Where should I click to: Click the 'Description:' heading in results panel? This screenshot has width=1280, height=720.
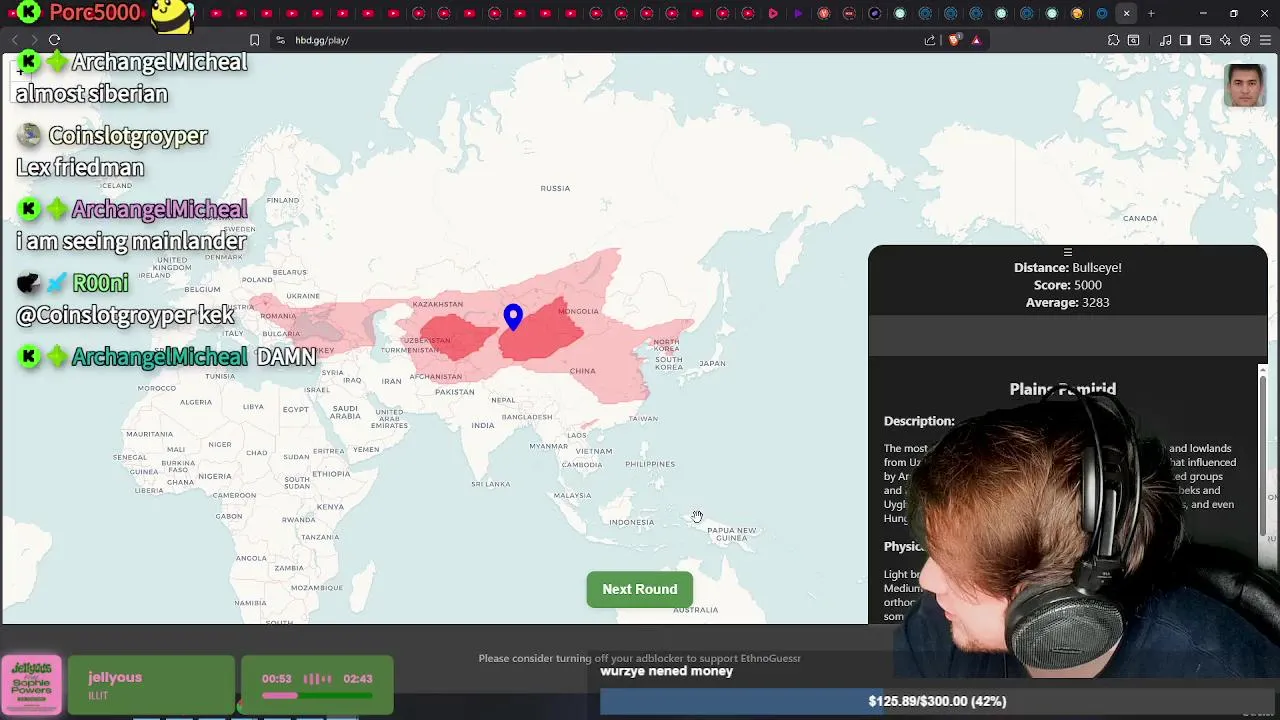pyautogui.click(x=919, y=421)
